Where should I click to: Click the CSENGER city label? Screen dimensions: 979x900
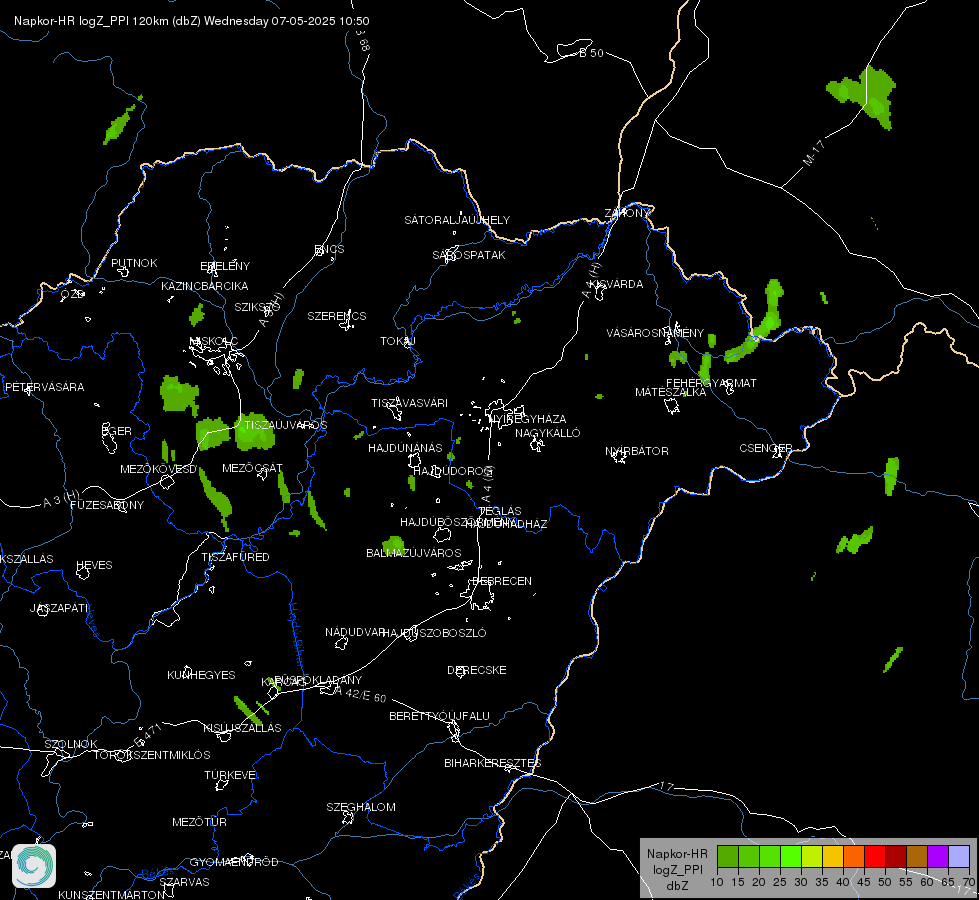tap(765, 448)
